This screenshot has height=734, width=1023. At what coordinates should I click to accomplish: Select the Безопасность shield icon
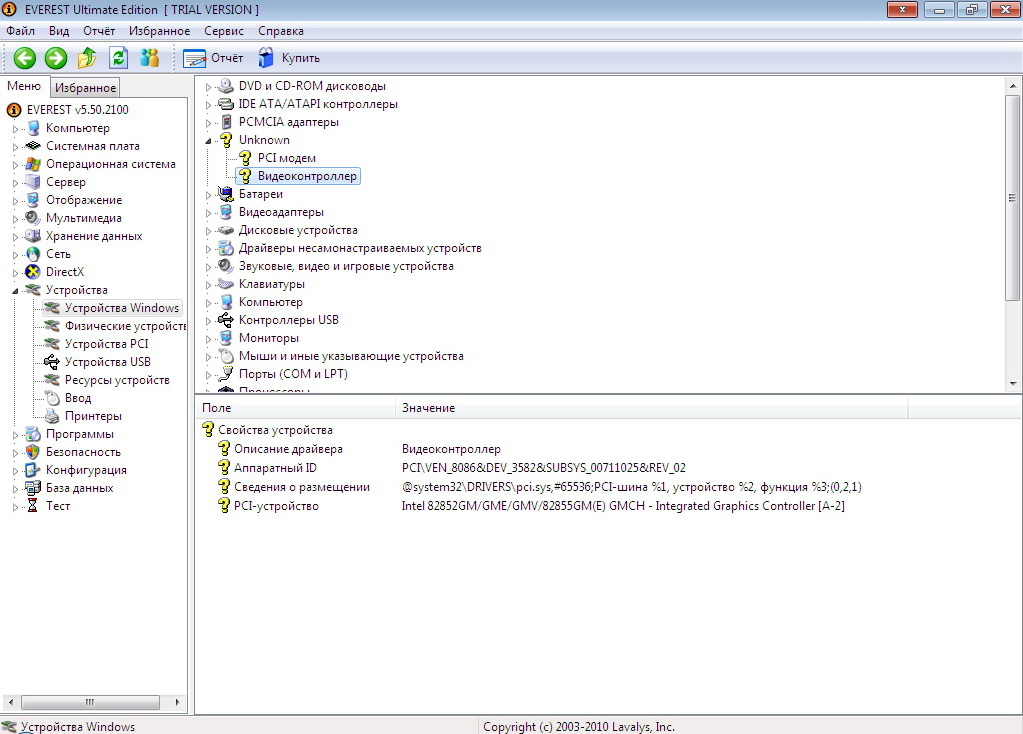tap(33, 451)
